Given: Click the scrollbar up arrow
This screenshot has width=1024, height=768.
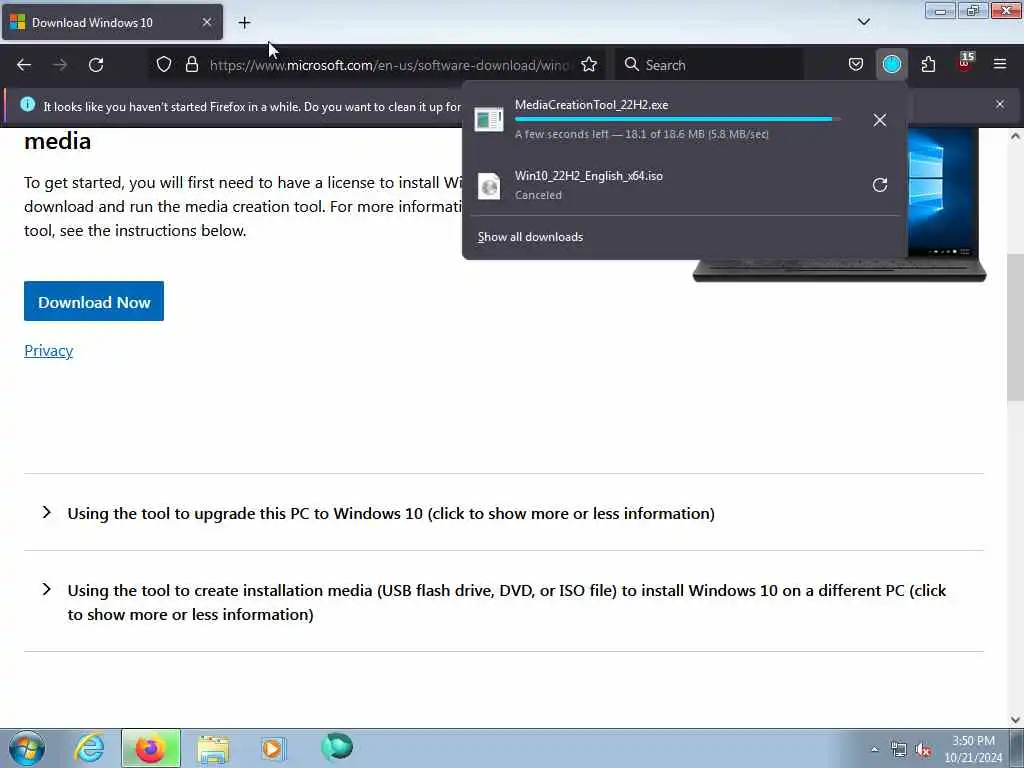Looking at the screenshot, I should click(x=1015, y=136).
